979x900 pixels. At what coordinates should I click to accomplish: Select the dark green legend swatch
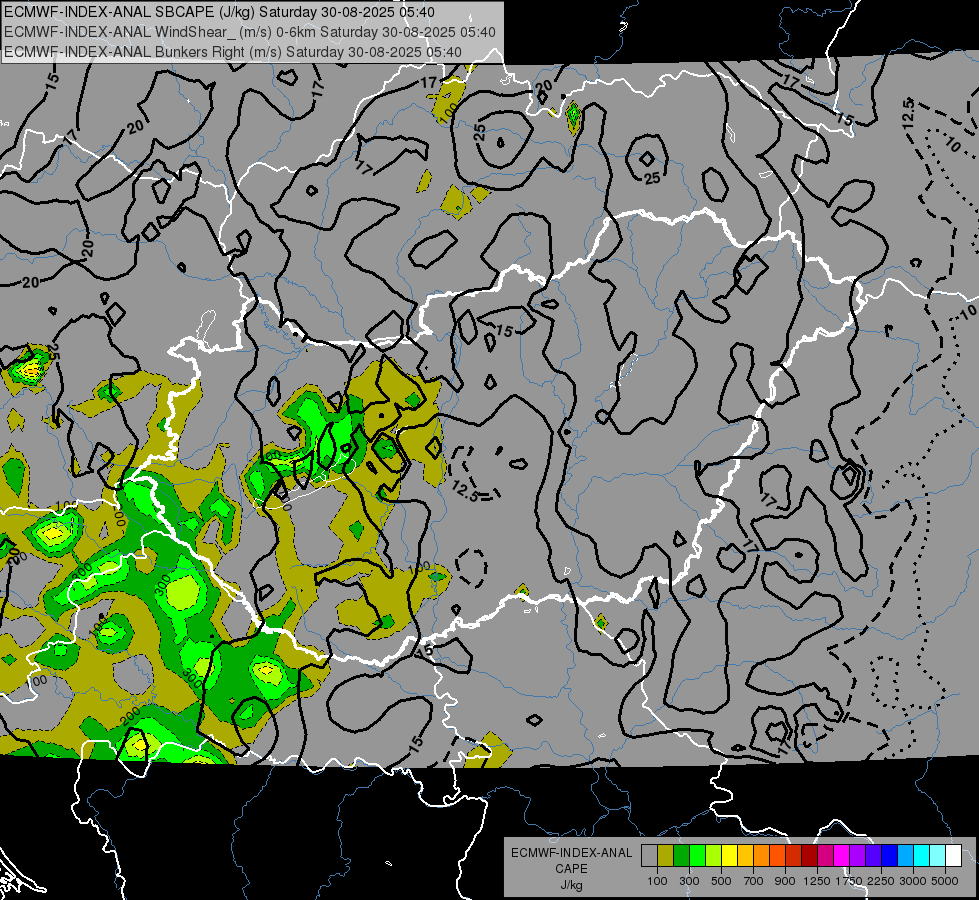point(681,856)
